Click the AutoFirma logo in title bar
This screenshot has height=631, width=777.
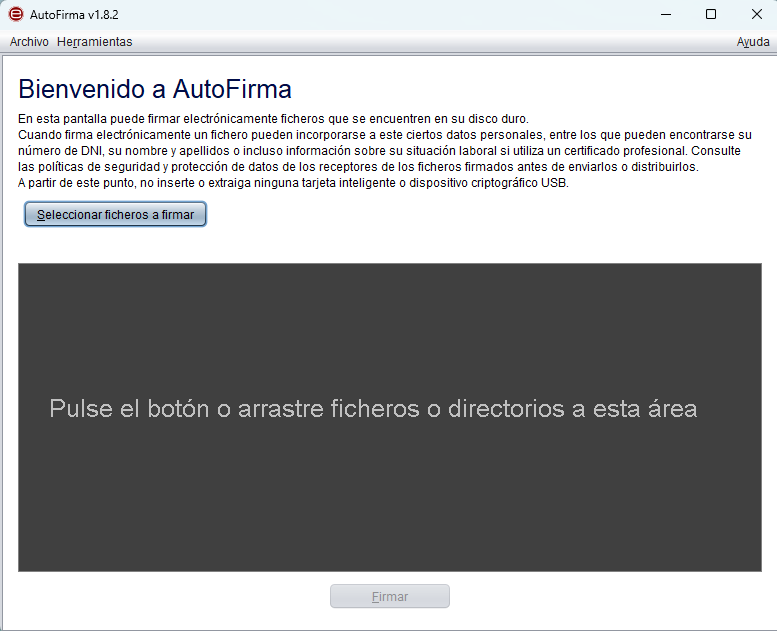click(x=16, y=14)
